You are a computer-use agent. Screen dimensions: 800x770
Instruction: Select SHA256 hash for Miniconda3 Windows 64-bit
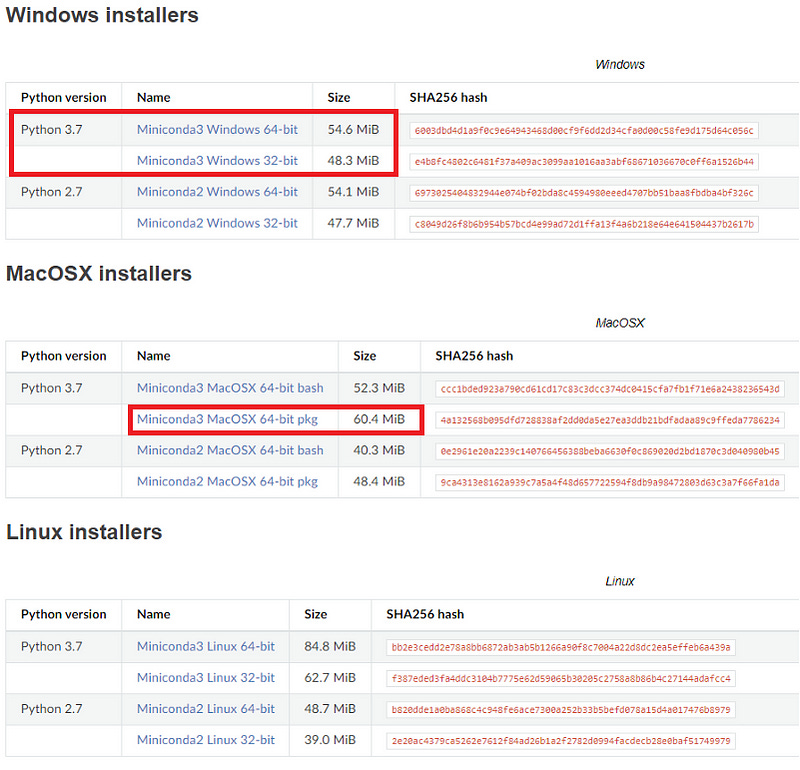point(584,131)
